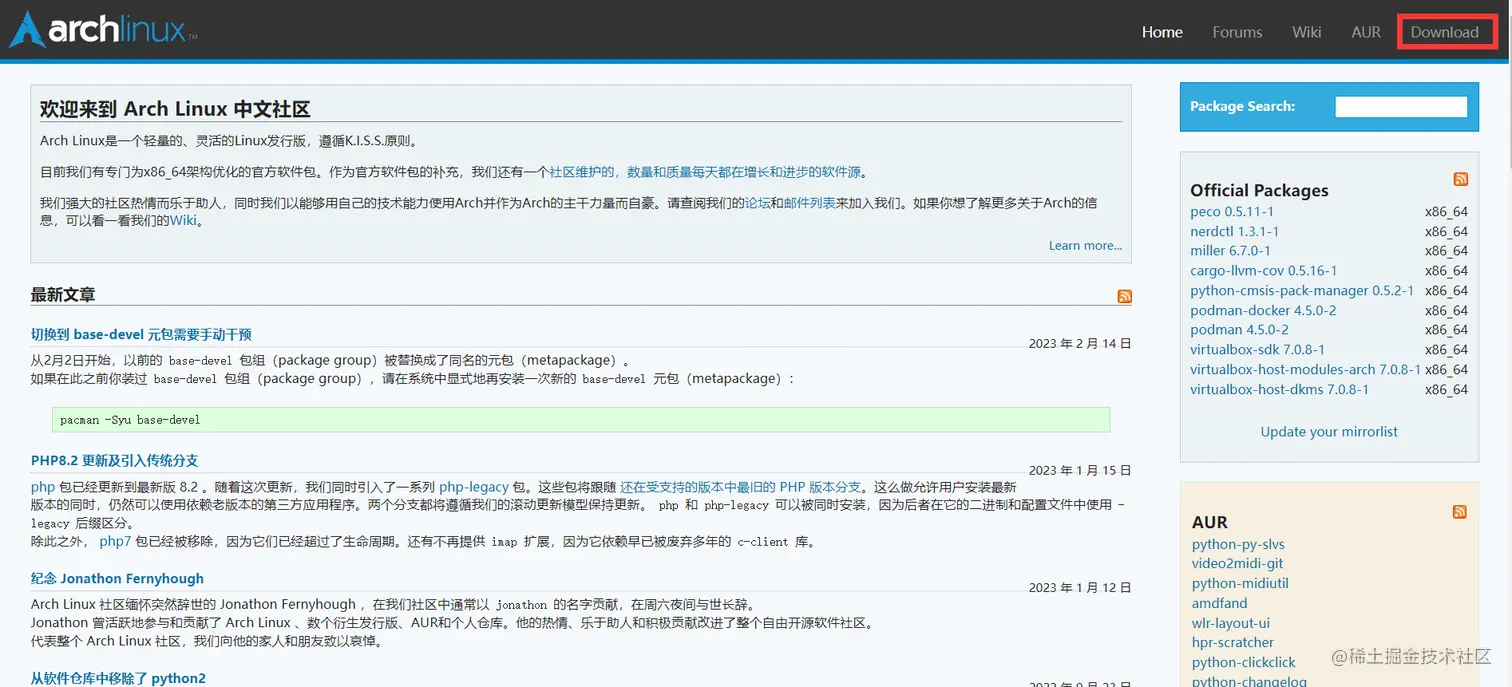Open package cargo-llvm-cov 0.5.16-1

coord(1263,270)
